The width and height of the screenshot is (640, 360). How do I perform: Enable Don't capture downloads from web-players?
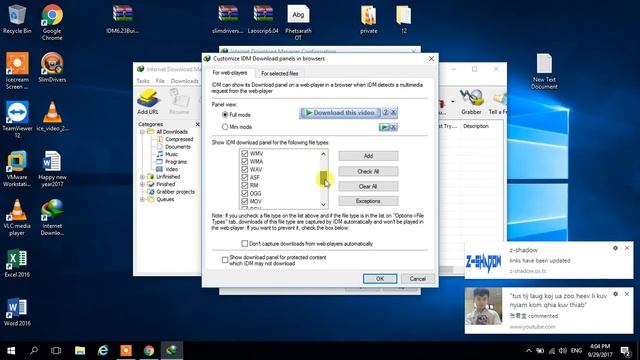pos(244,244)
